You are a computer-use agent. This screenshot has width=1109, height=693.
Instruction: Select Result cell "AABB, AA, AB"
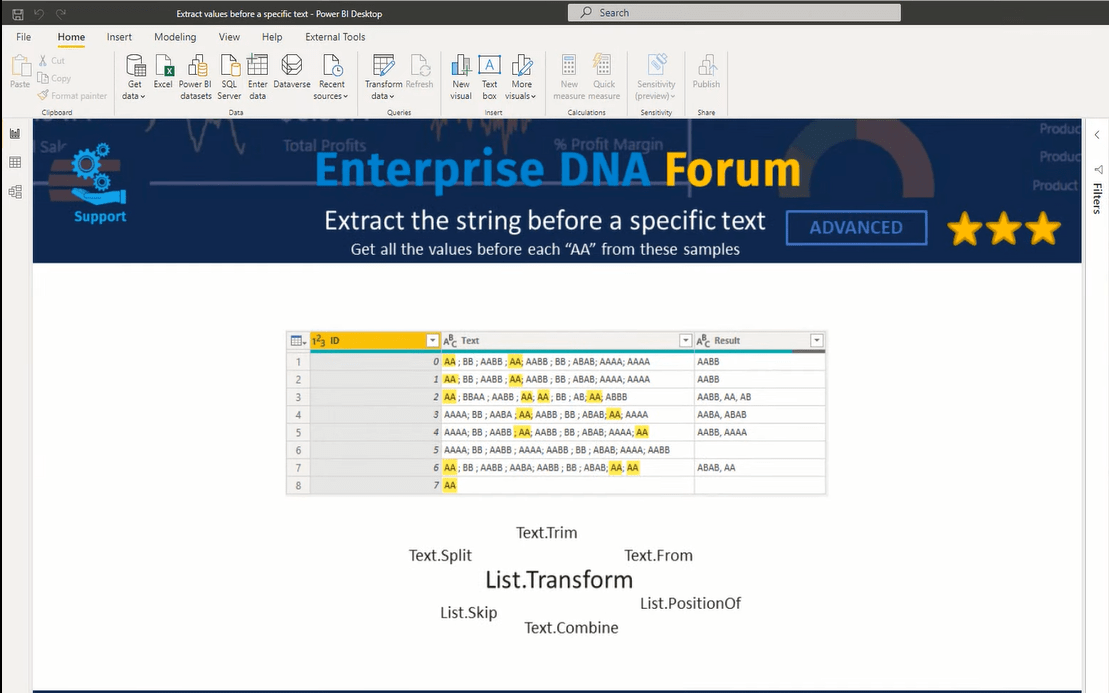tap(760, 397)
